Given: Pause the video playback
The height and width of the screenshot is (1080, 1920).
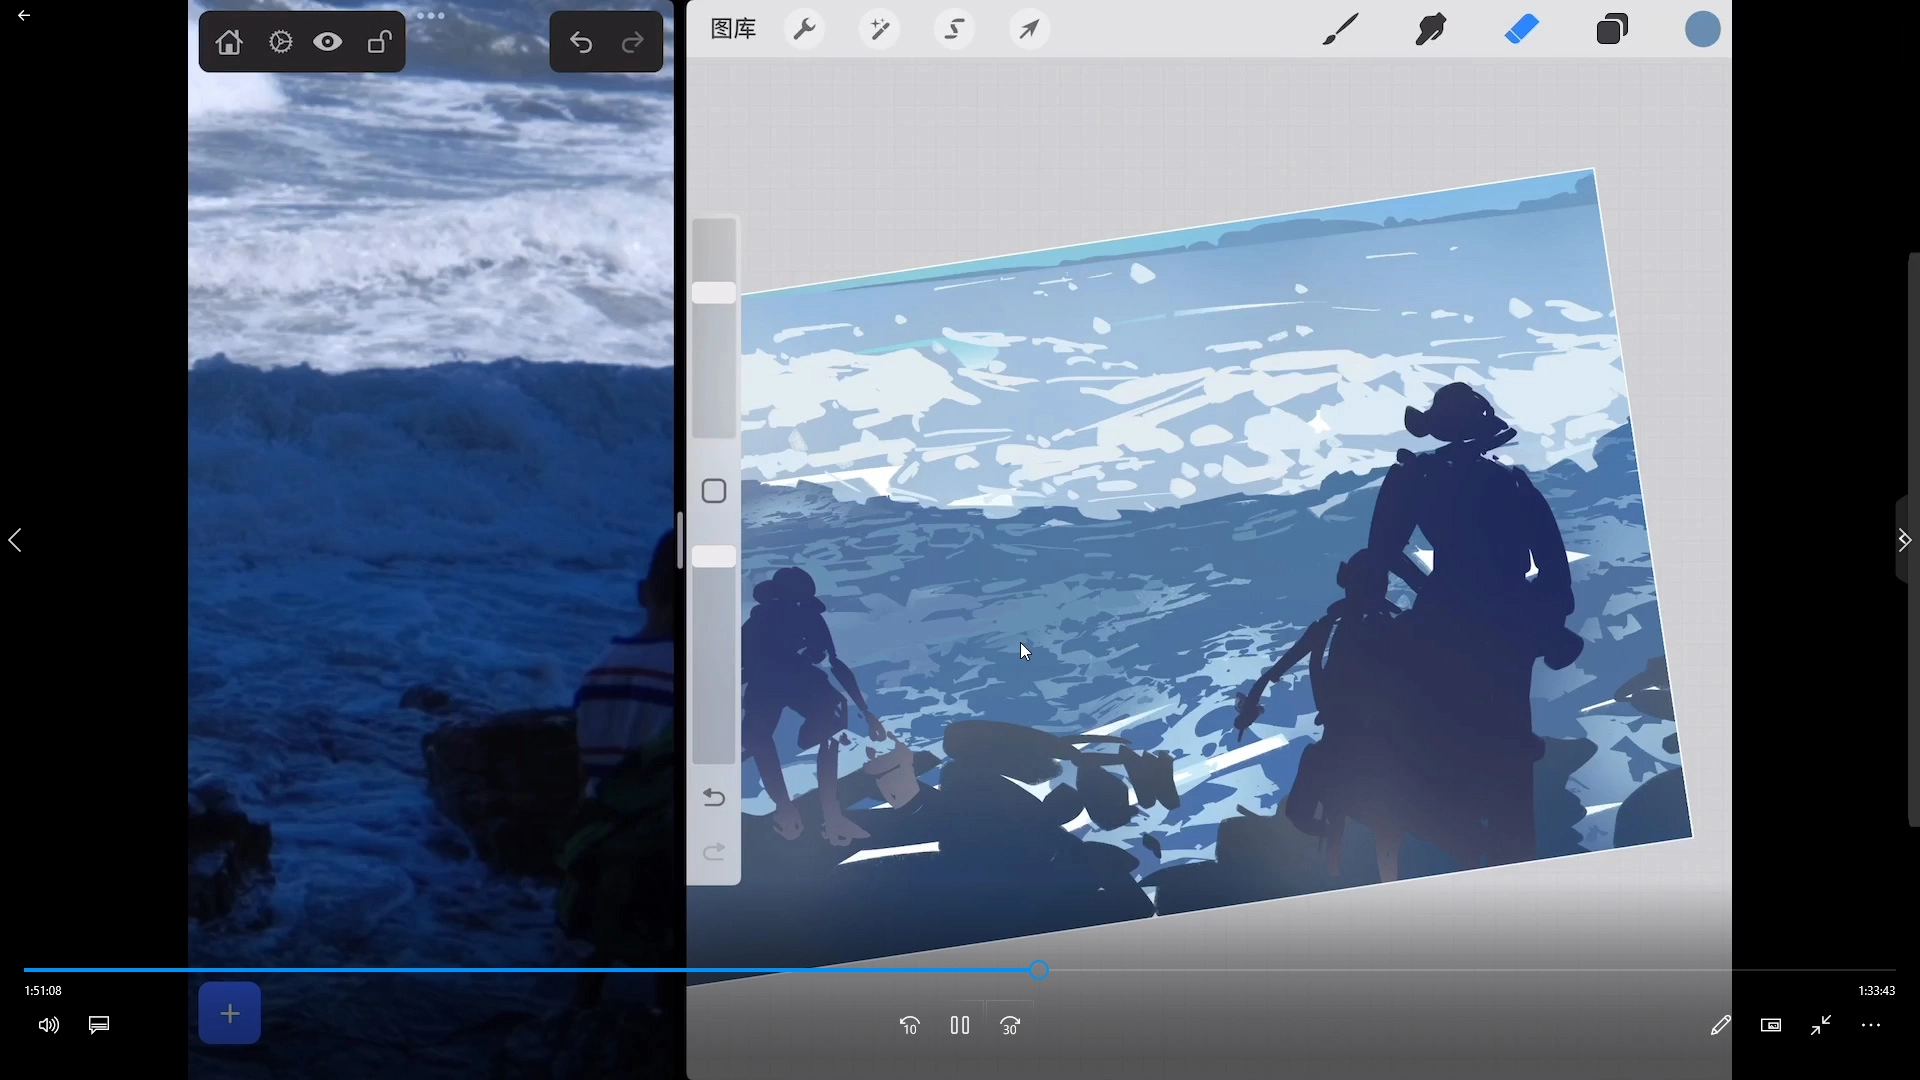Looking at the screenshot, I should [x=960, y=1025].
